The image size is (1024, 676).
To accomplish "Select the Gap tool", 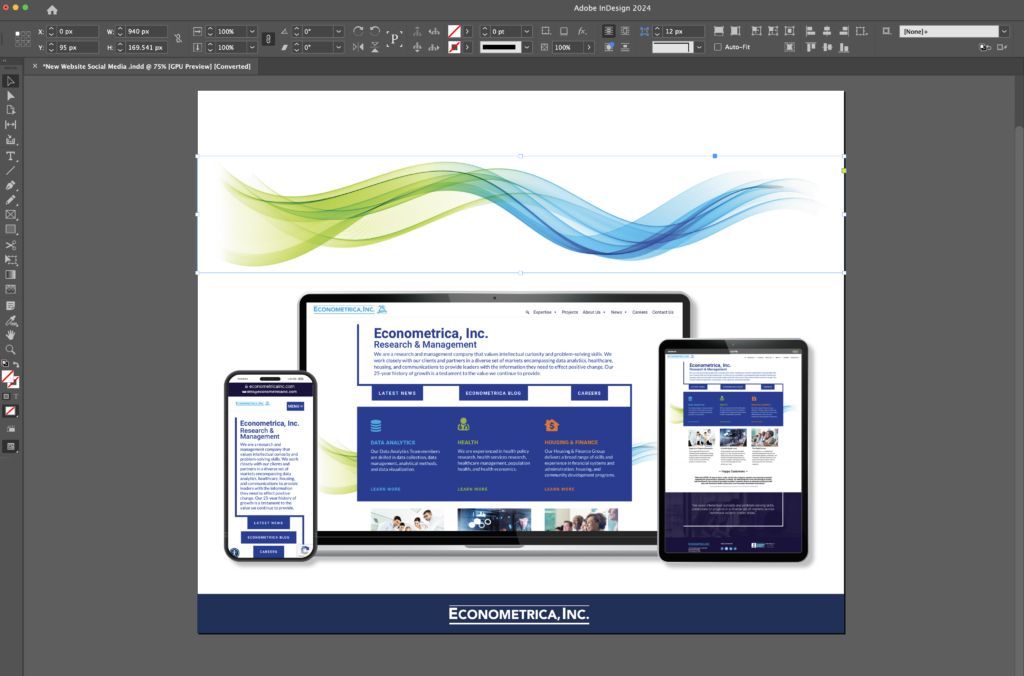I will [x=10, y=124].
